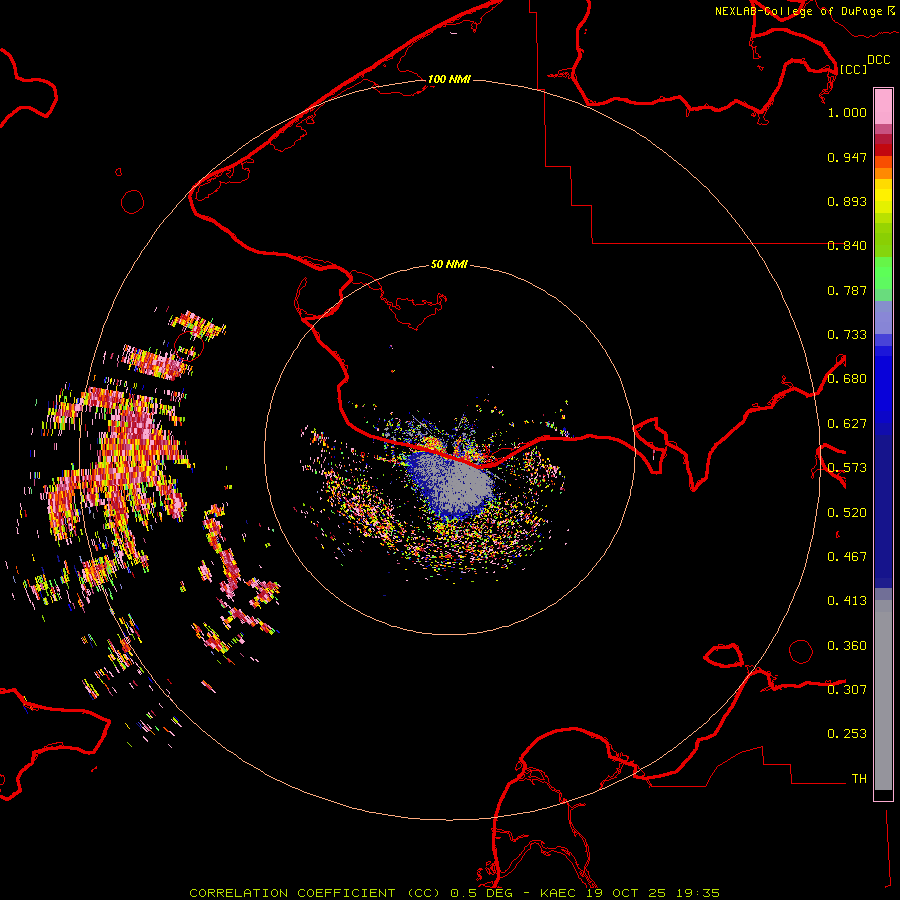Click the 0.947 scale value
The image size is (900, 900).
[x=847, y=157]
